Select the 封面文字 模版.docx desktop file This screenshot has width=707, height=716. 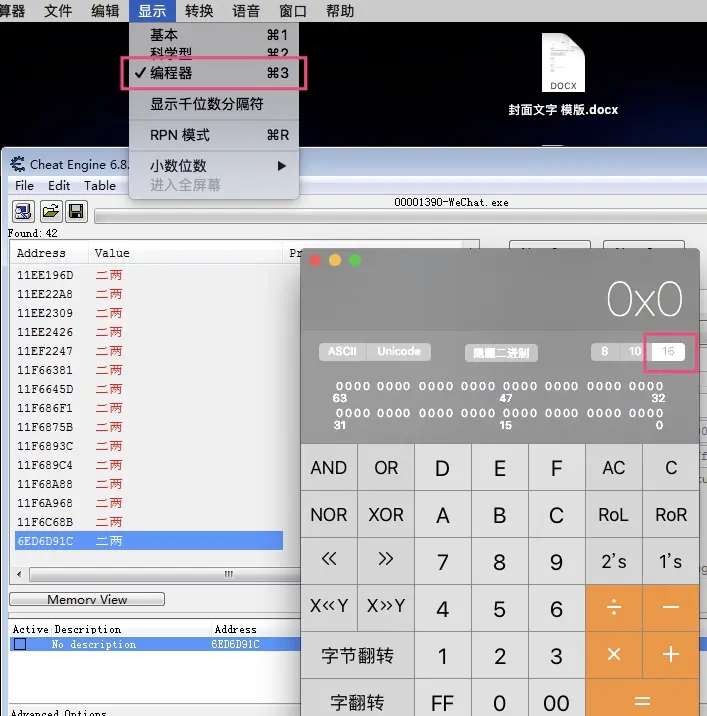point(563,75)
